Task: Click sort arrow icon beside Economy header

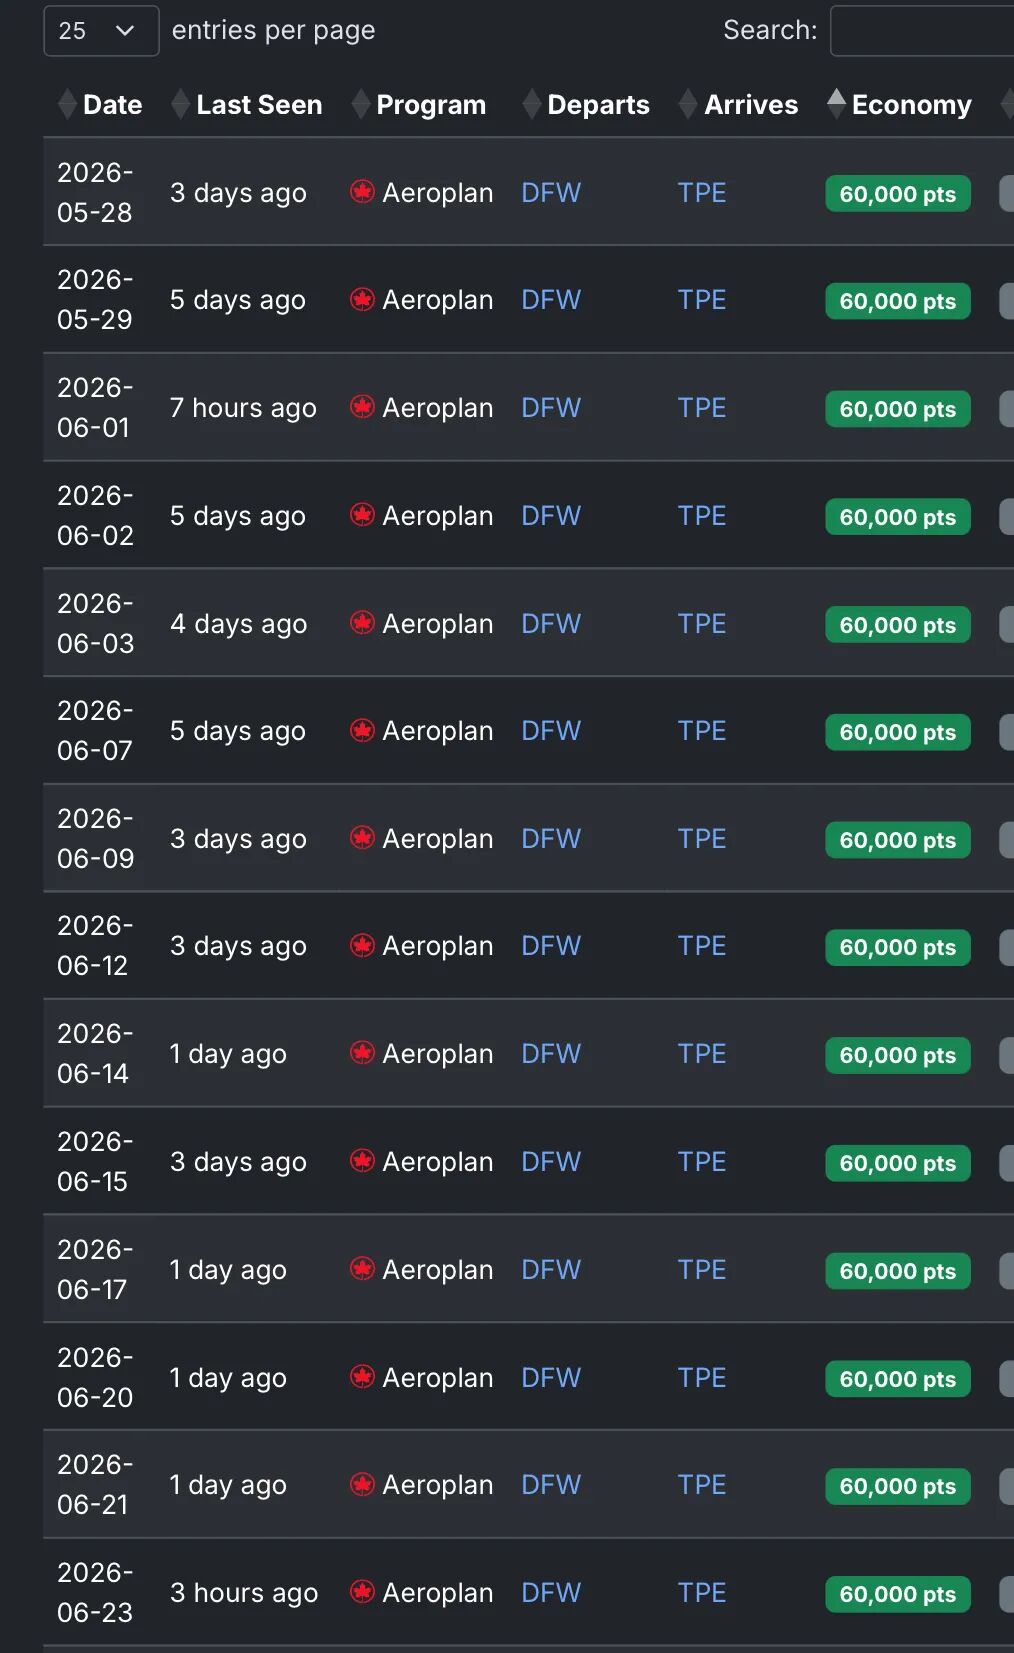Action: 837,104
